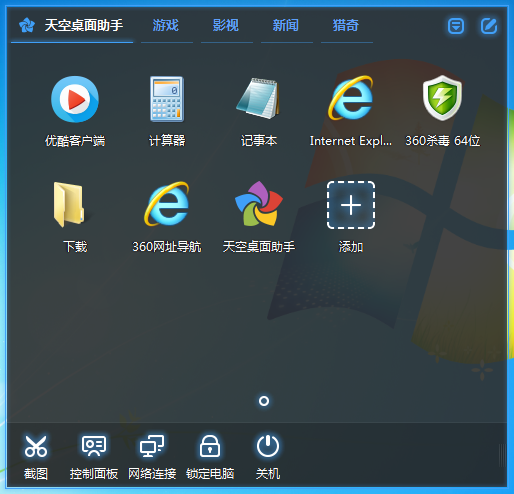Open 控制面板 from bottom toolbar
The height and width of the screenshot is (494, 514).
[x=94, y=446]
